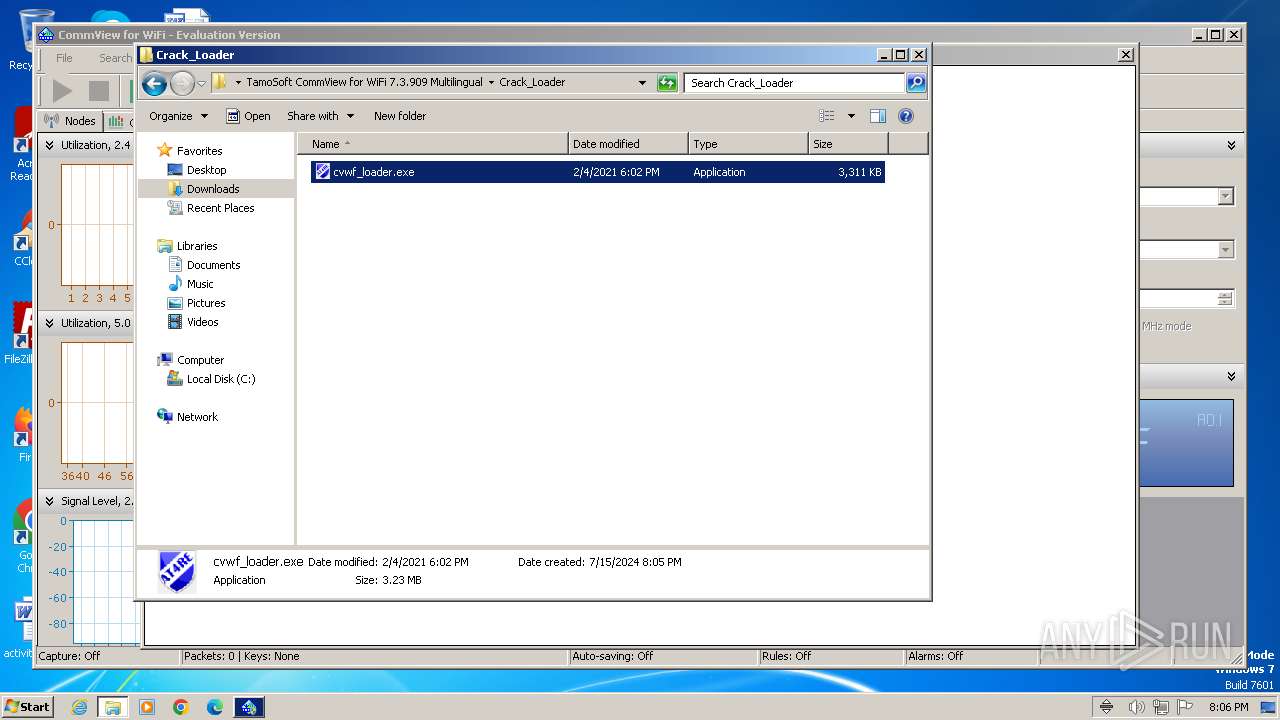Open Downloads in Favorites
This screenshot has width=1280, height=720.
(213, 189)
